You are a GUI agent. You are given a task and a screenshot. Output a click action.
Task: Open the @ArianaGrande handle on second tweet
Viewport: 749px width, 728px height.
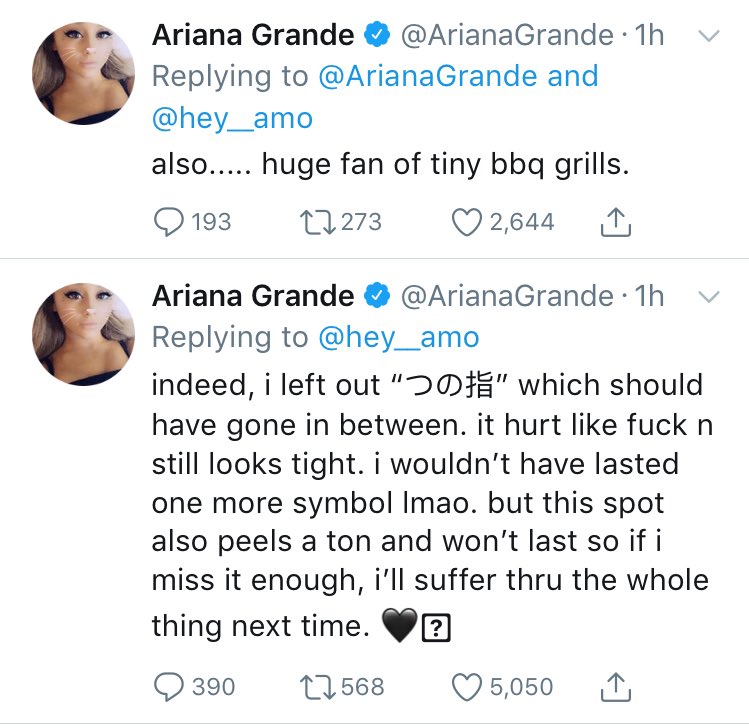point(506,296)
